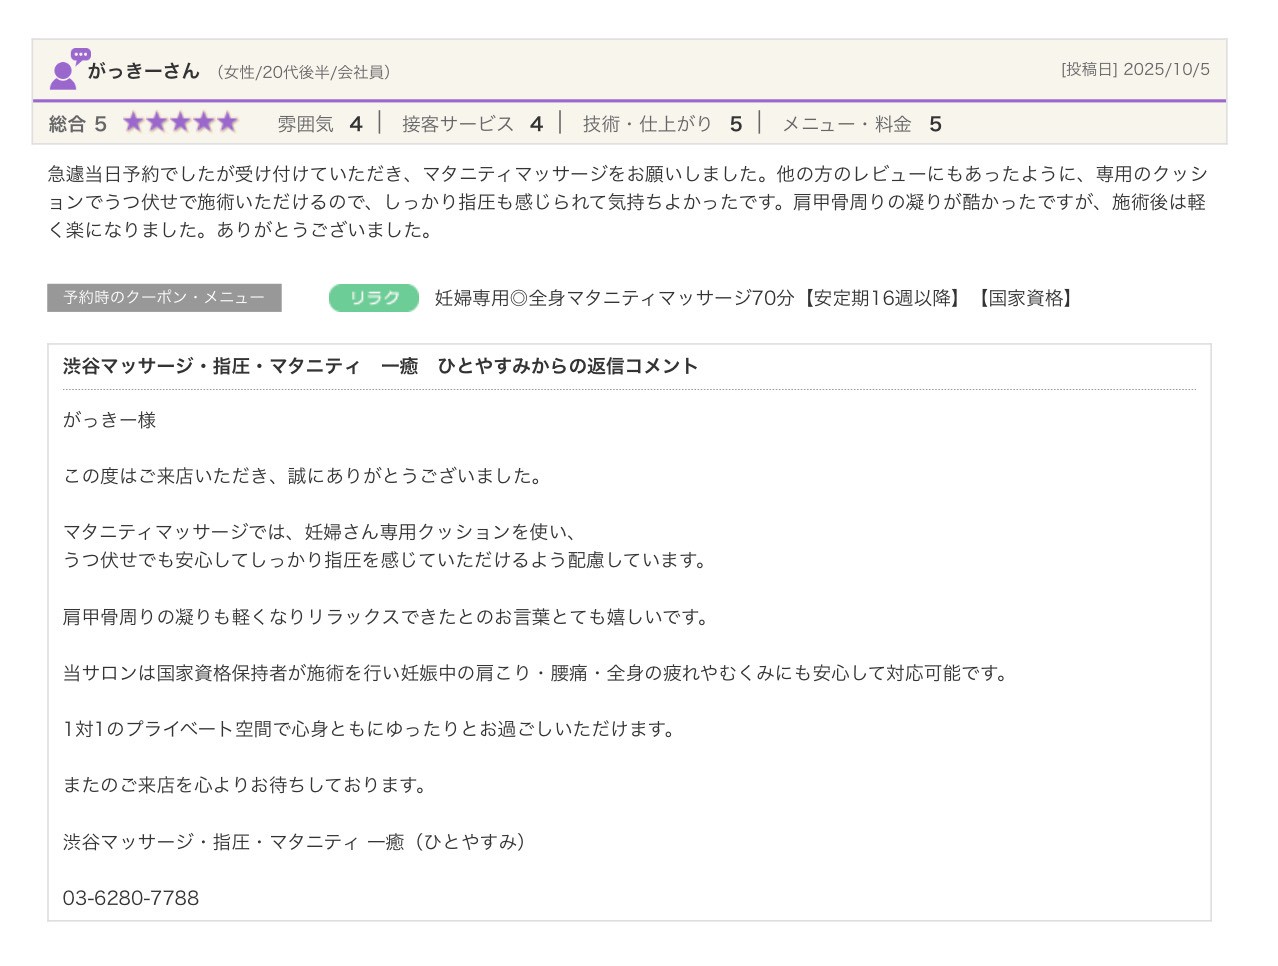This screenshot has width=1278, height=966.
Task: Click the 予約時のクーポン・メニュー gray label
Action: (164, 298)
